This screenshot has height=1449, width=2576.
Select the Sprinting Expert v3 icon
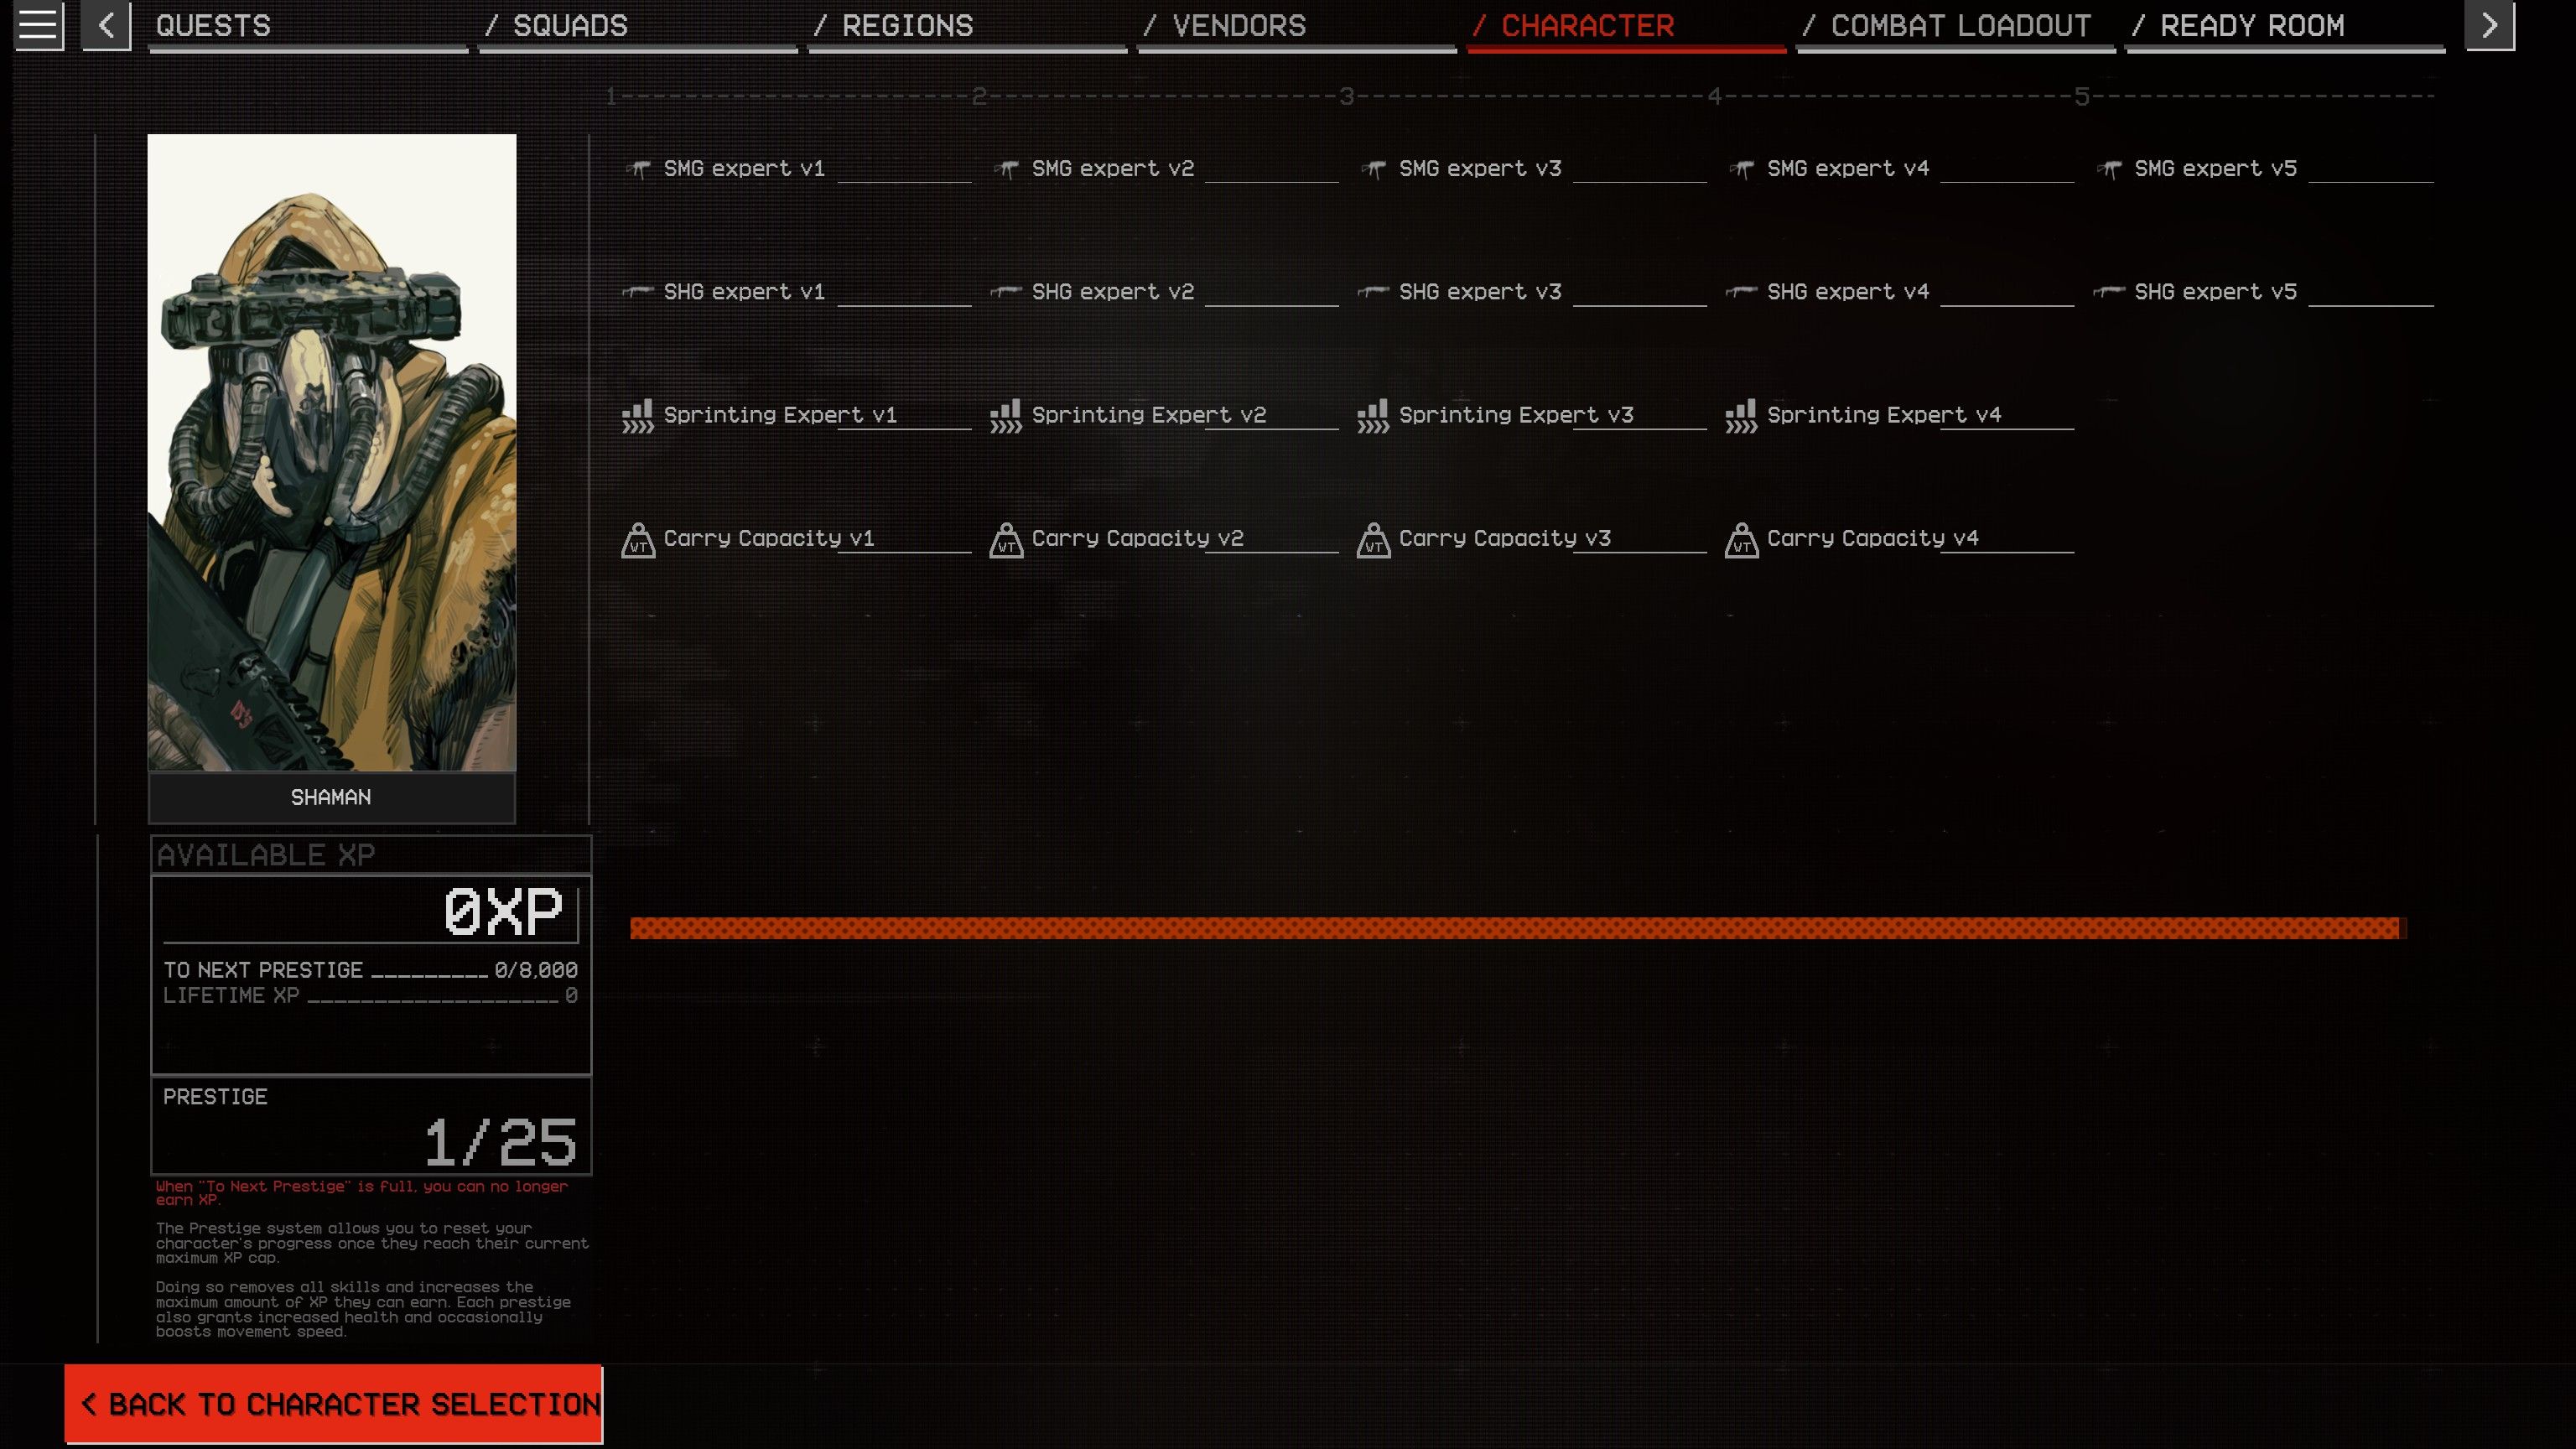(1373, 414)
